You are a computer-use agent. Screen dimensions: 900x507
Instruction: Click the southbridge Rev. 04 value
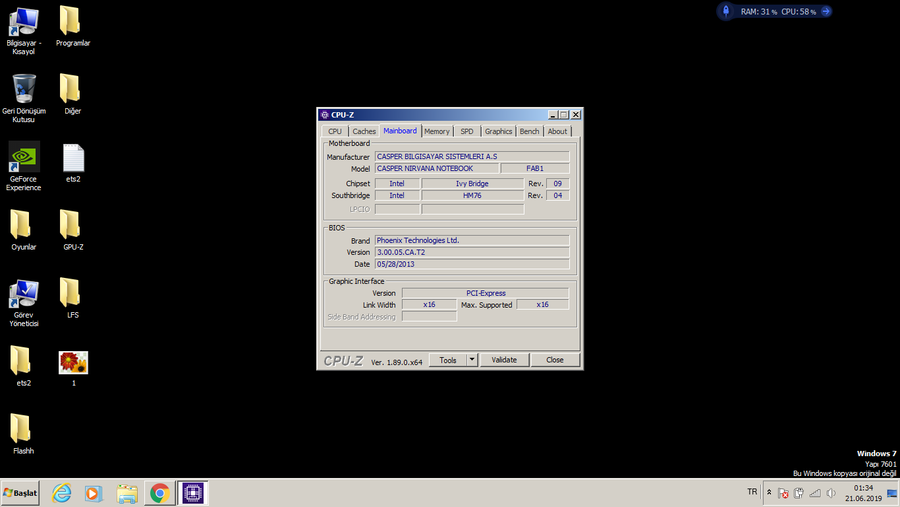[x=557, y=195]
